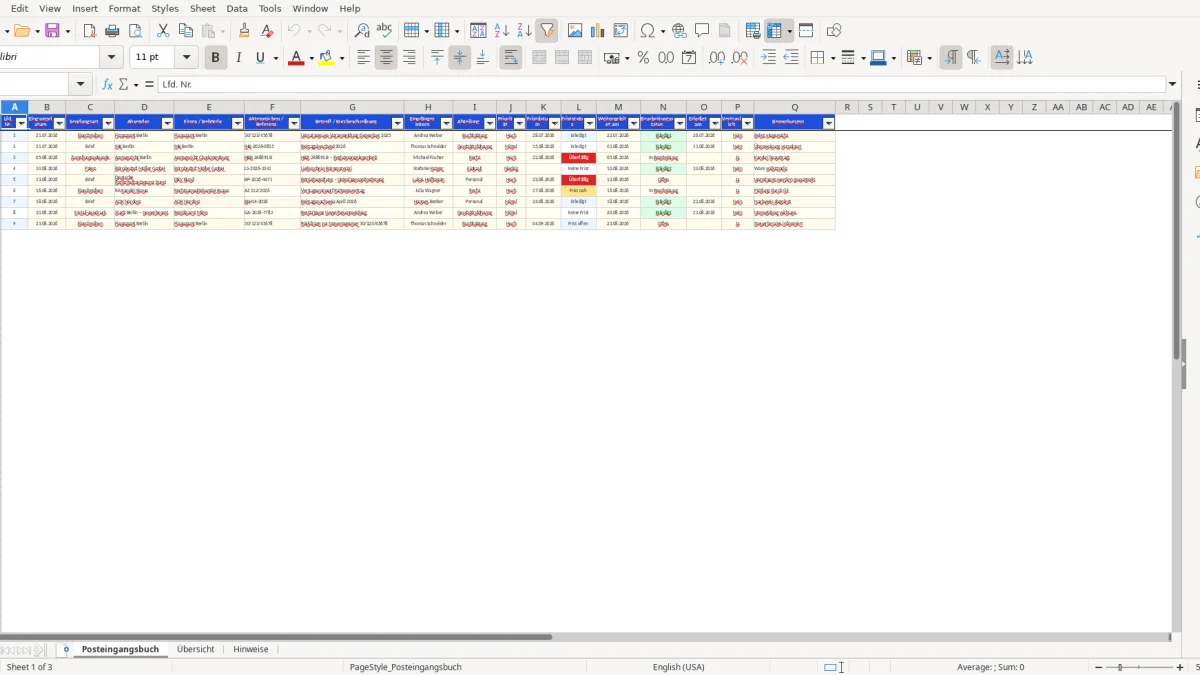The width and height of the screenshot is (1200, 675).
Task: Open Find & Replace icon
Action: point(362,31)
